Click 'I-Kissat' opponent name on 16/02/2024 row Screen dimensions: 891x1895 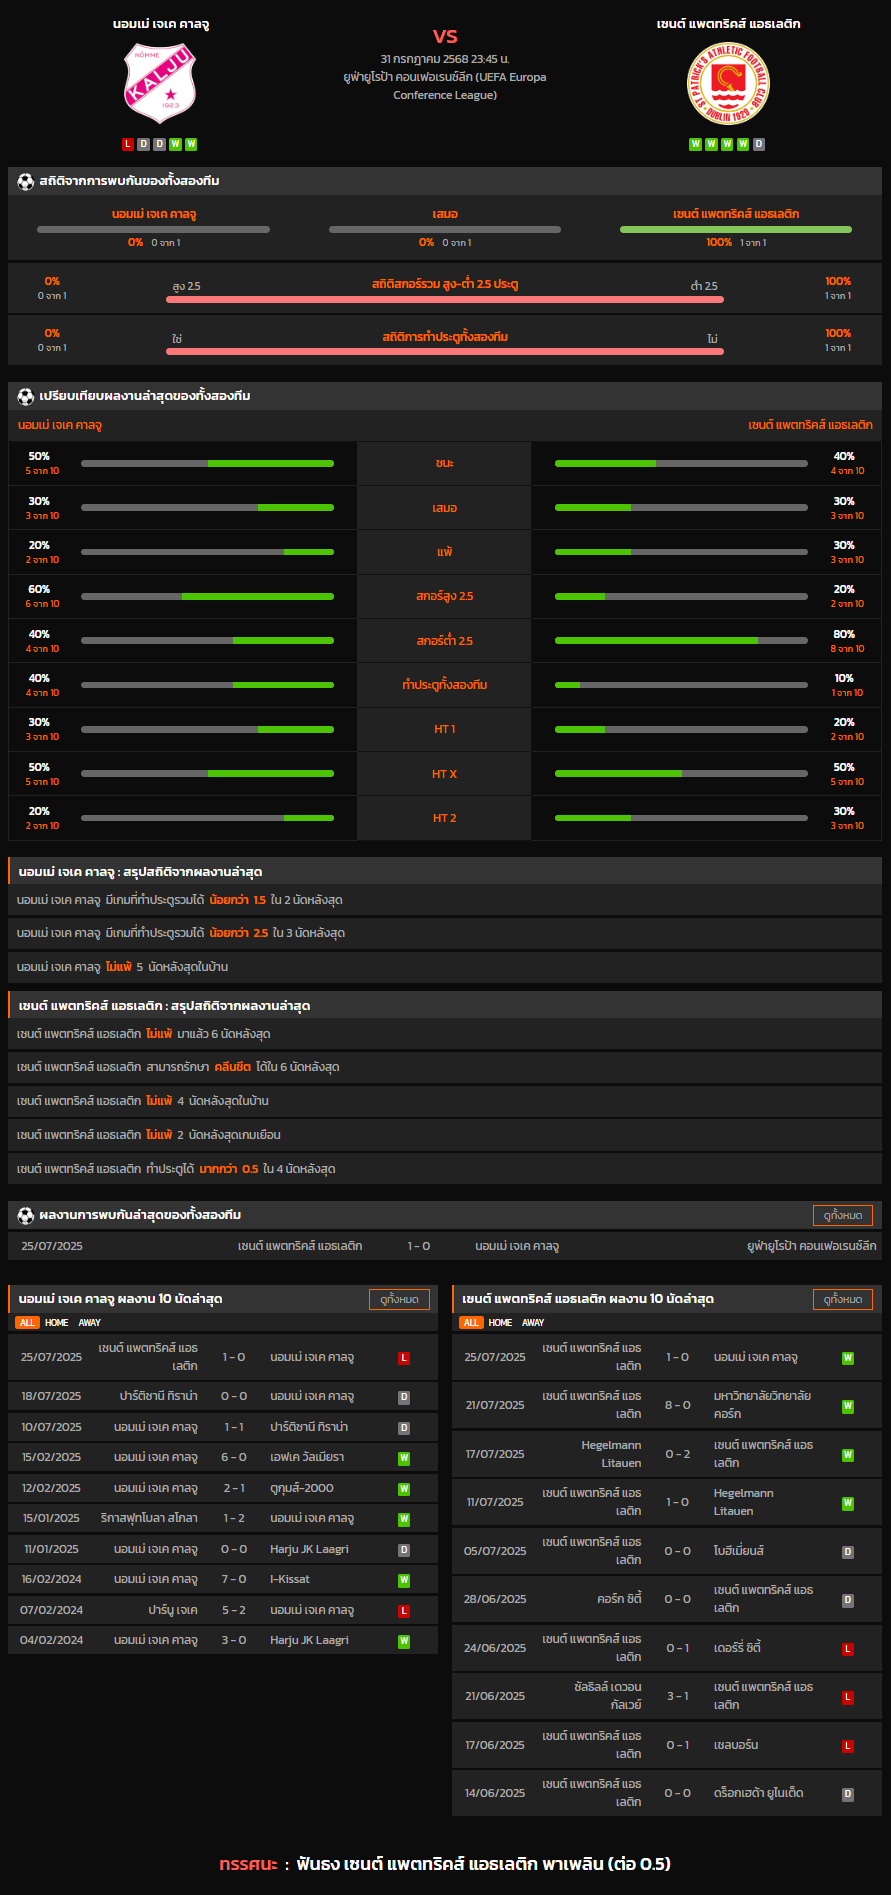click(x=290, y=1579)
